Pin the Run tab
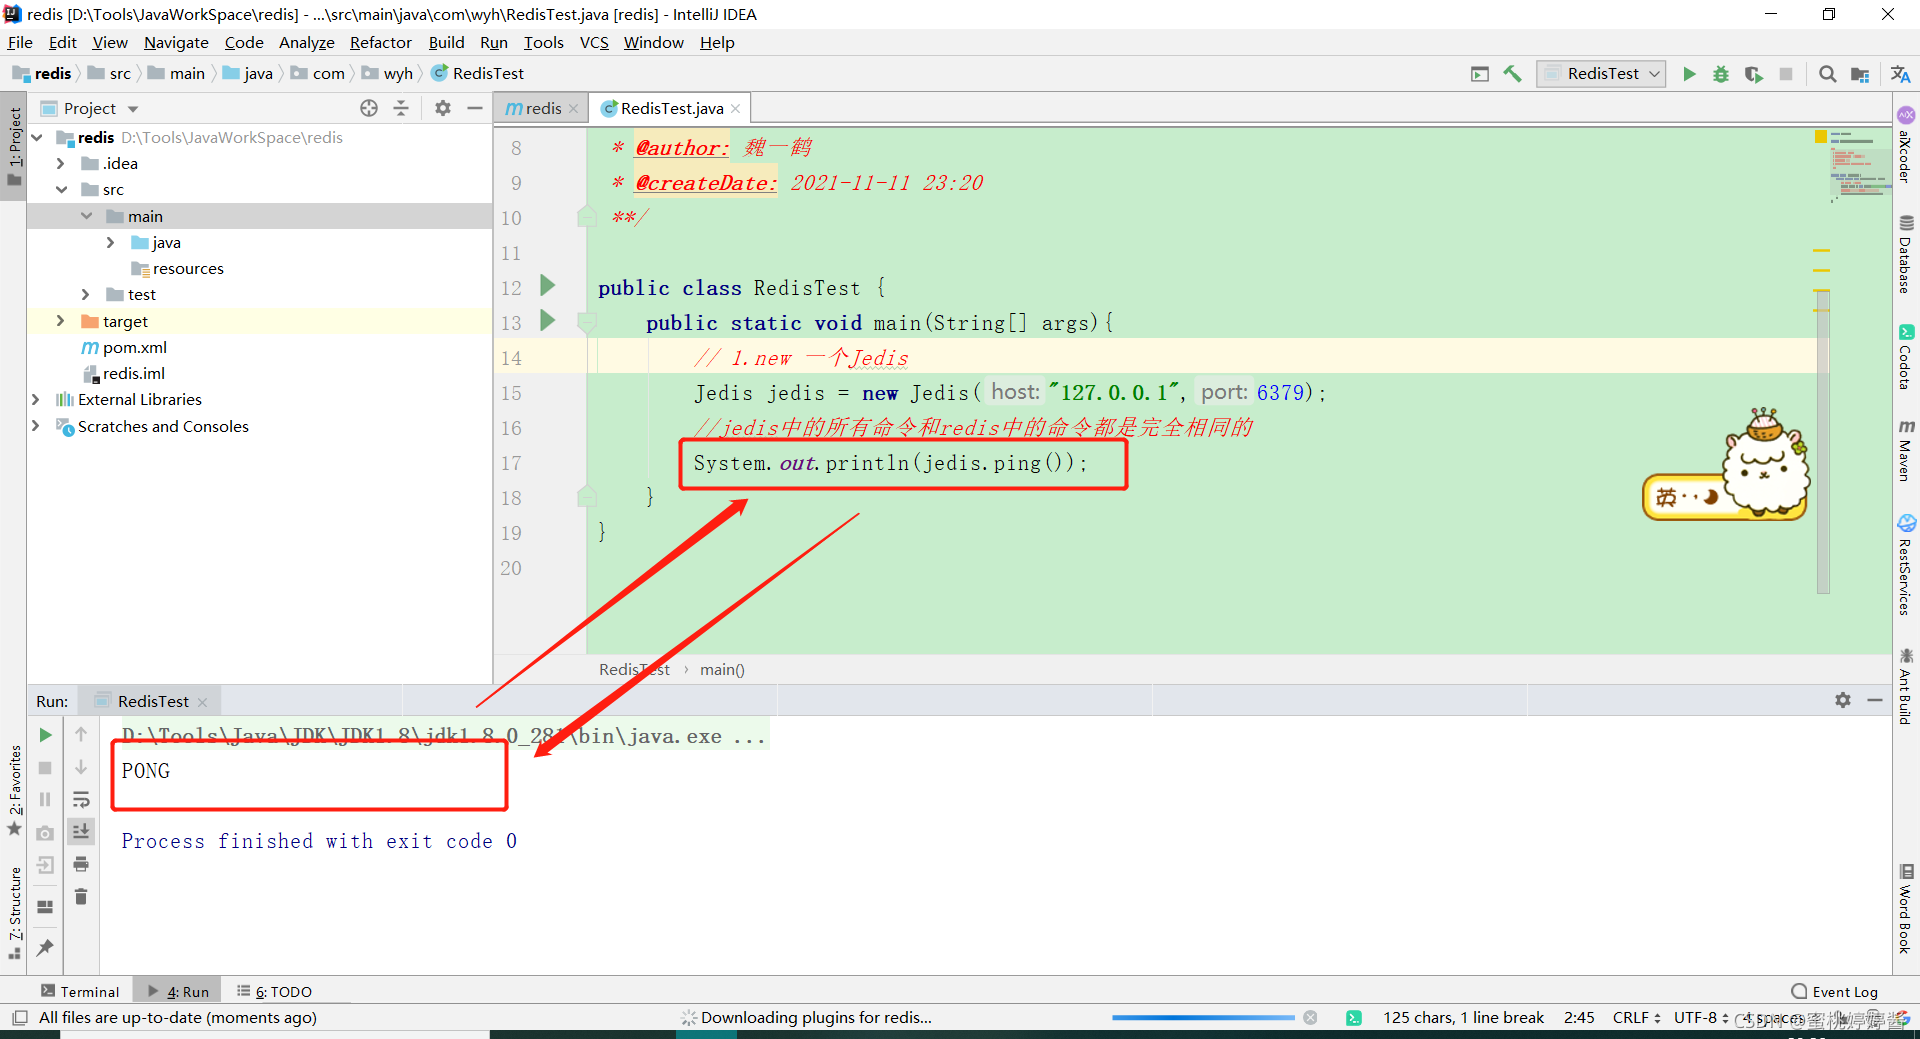The height and width of the screenshot is (1039, 1920). click(x=45, y=947)
